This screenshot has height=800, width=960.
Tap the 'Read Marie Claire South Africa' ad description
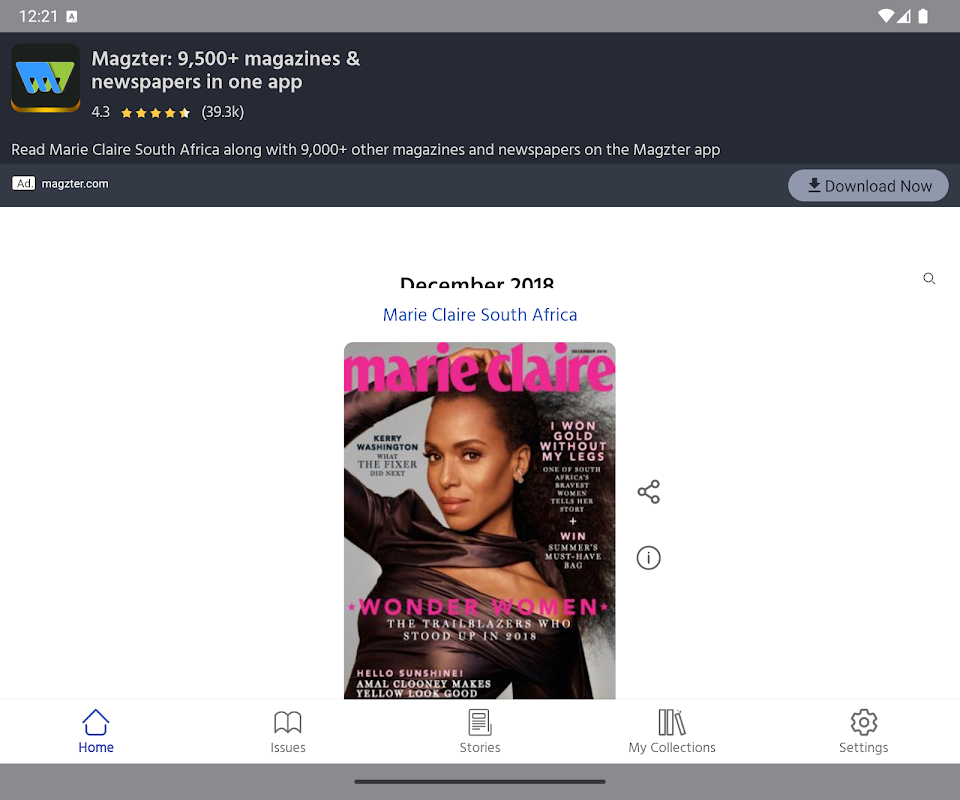click(366, 149)
